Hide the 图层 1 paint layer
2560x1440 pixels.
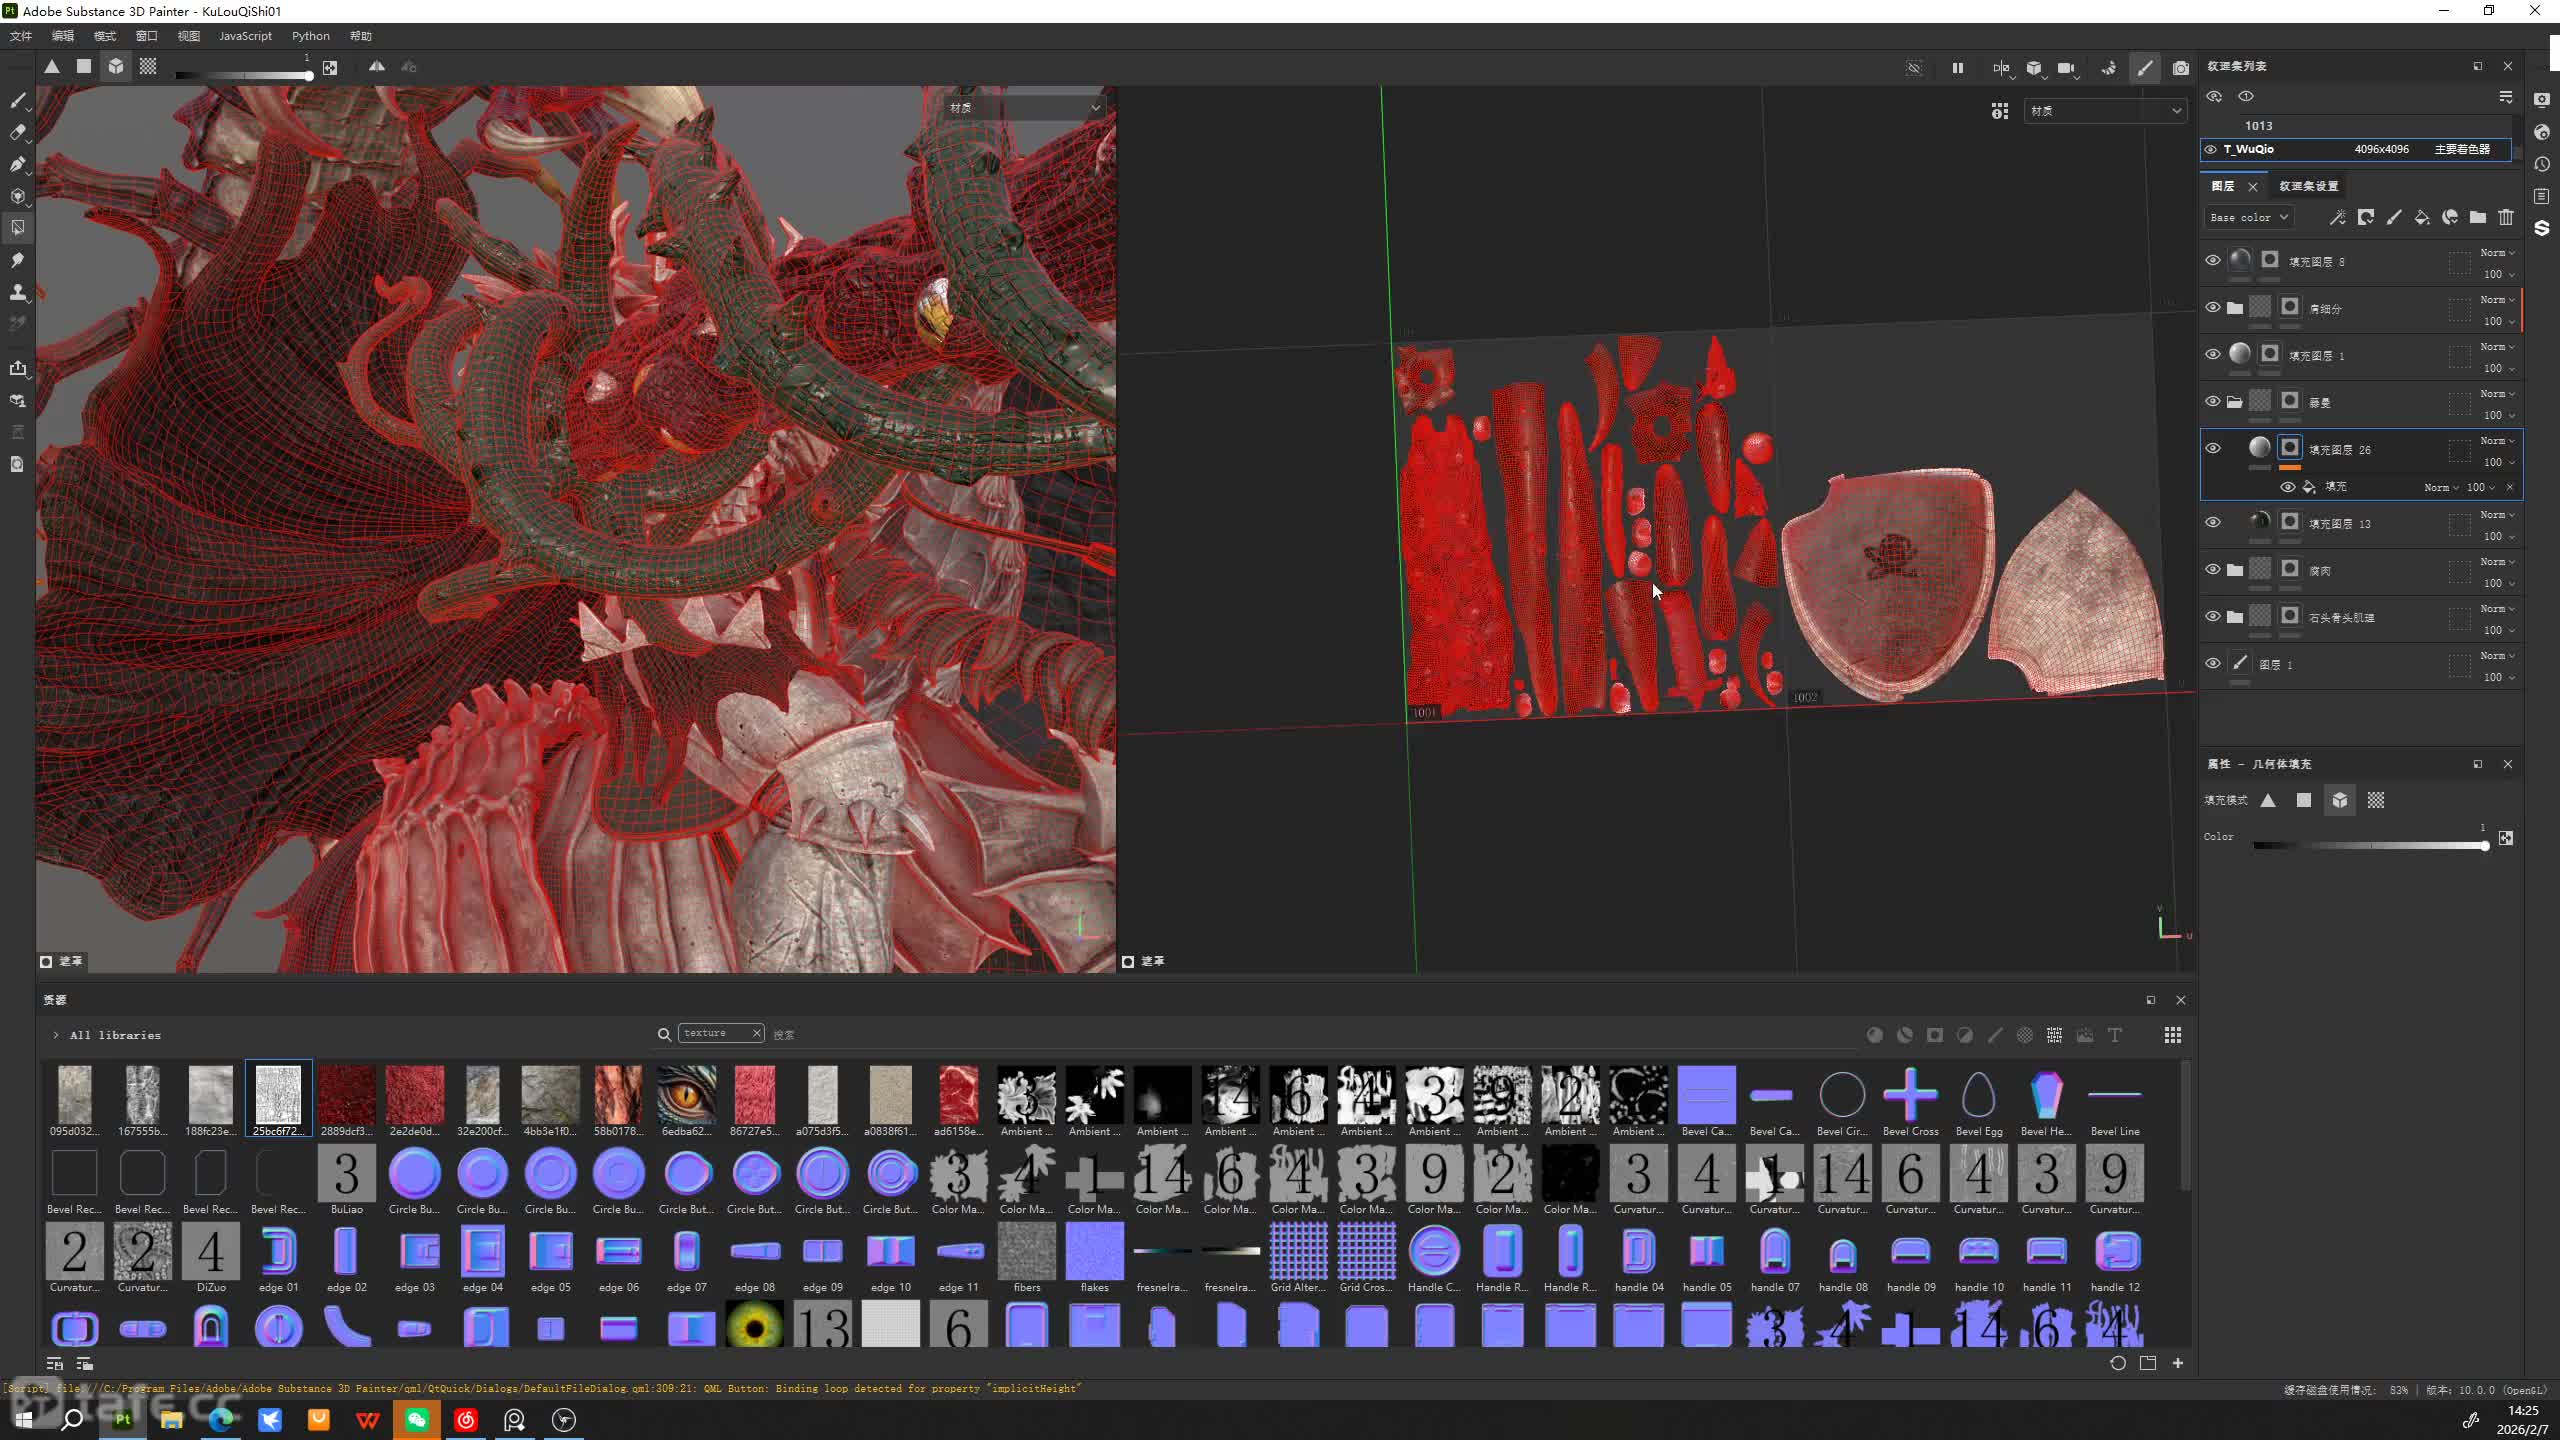(x=2212, y=664)
